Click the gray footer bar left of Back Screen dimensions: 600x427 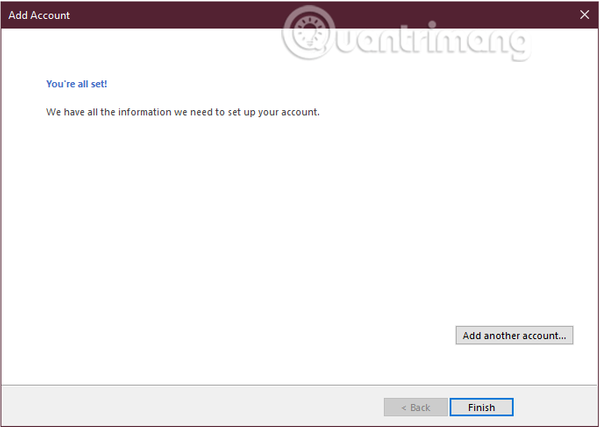click(x=191, y=407)
